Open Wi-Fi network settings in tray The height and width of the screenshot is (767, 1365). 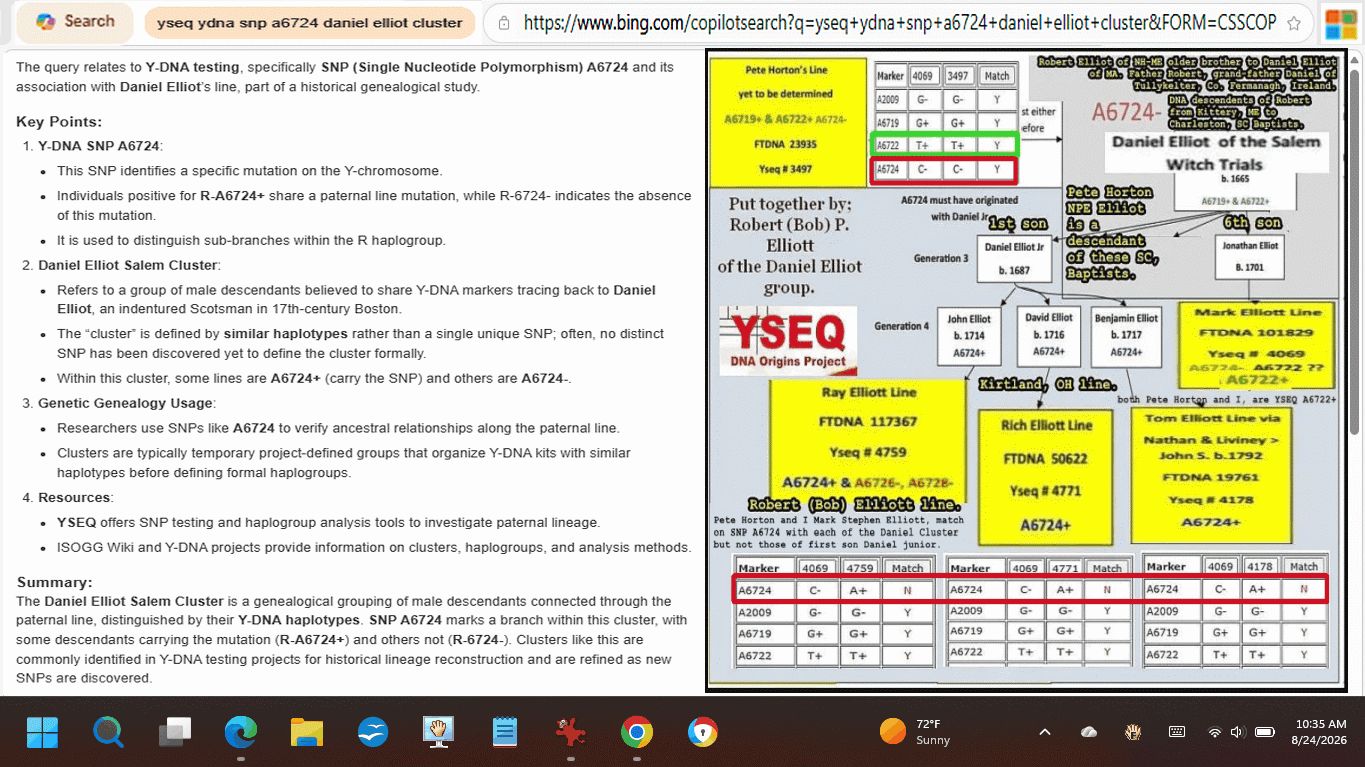coord(1215,732)
